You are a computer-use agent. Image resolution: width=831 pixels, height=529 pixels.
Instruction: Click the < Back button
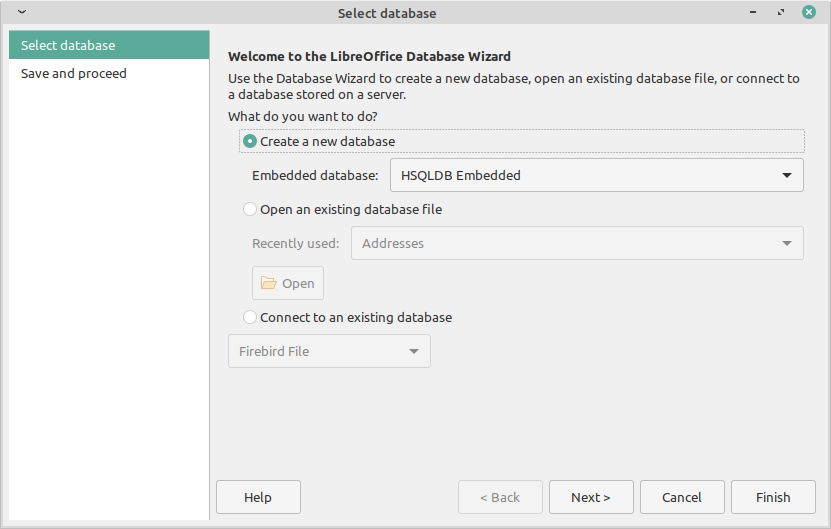(500, 497)
